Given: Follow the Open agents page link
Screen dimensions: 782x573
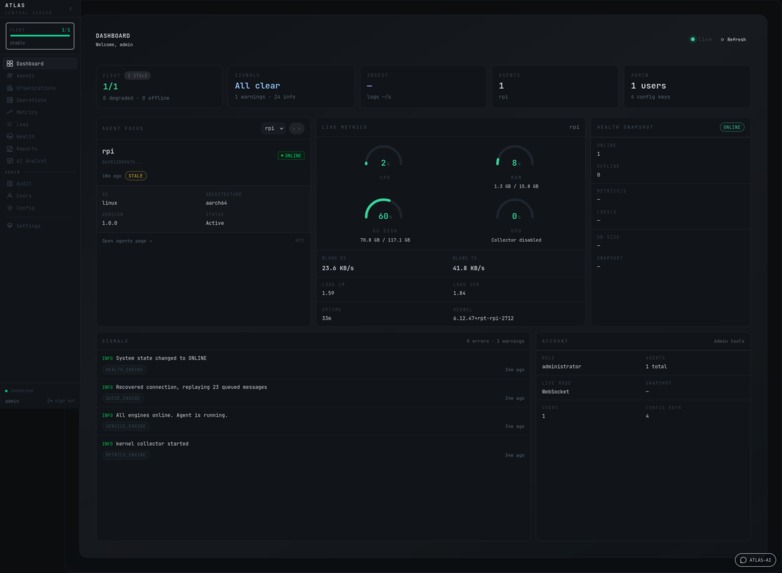Looking at the screenshot, I should pyautogui.click(x=127, y=241).
